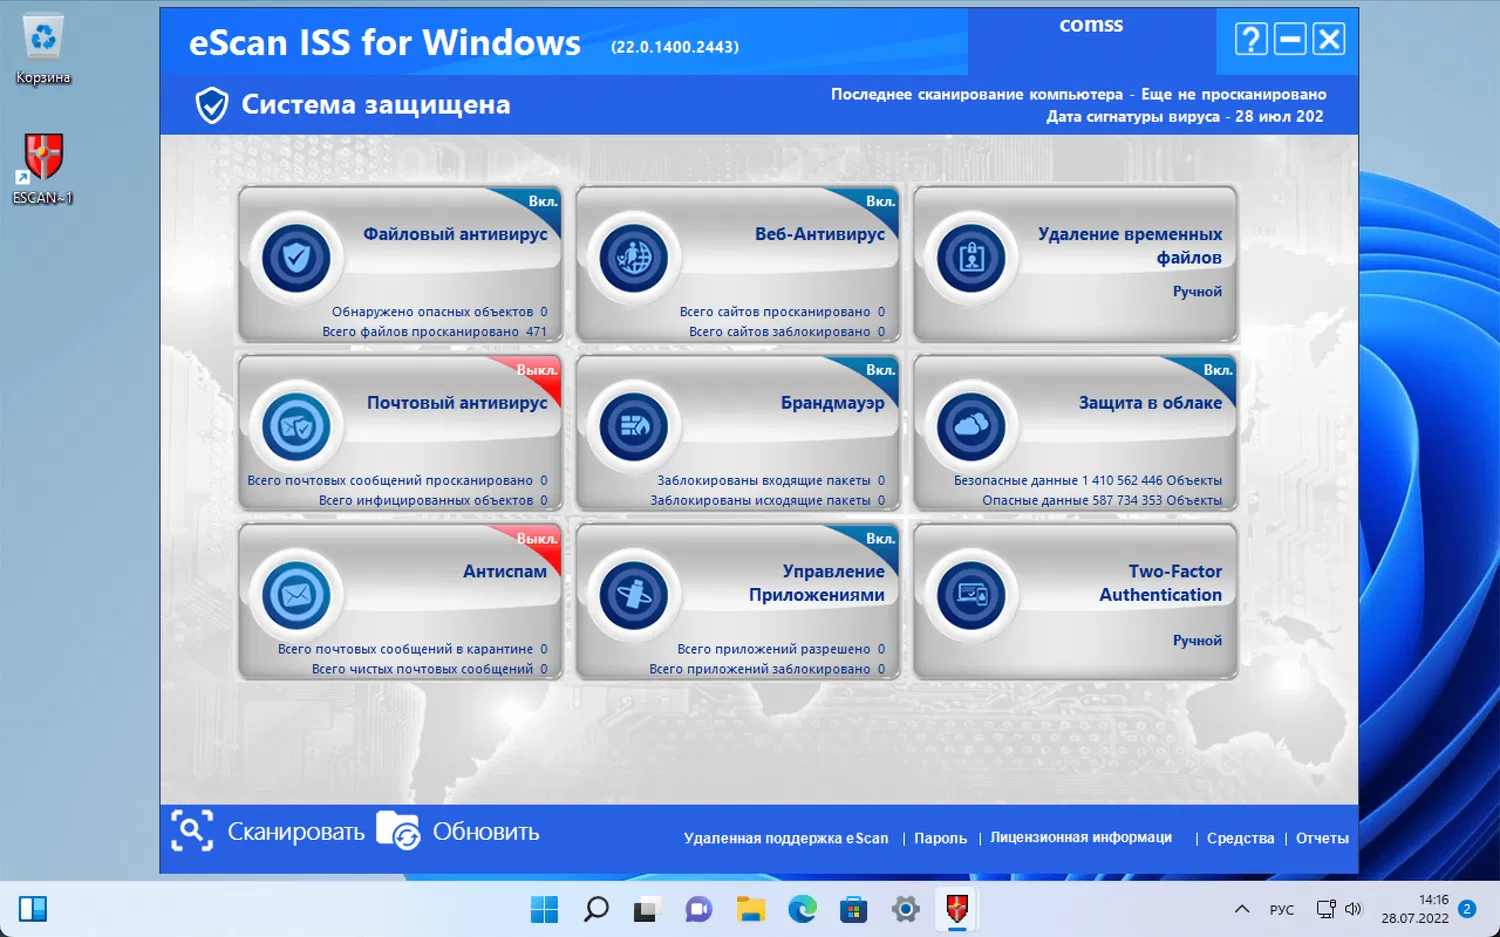Click the eScan taskbar icon

[957, 909]
